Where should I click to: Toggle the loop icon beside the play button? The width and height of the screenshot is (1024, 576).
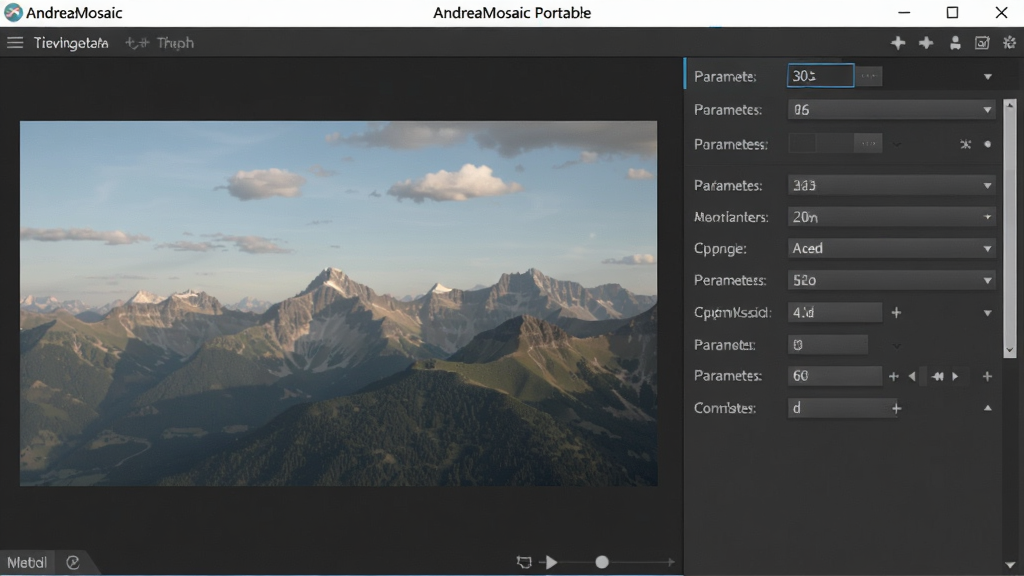click(x=524, y=562)
